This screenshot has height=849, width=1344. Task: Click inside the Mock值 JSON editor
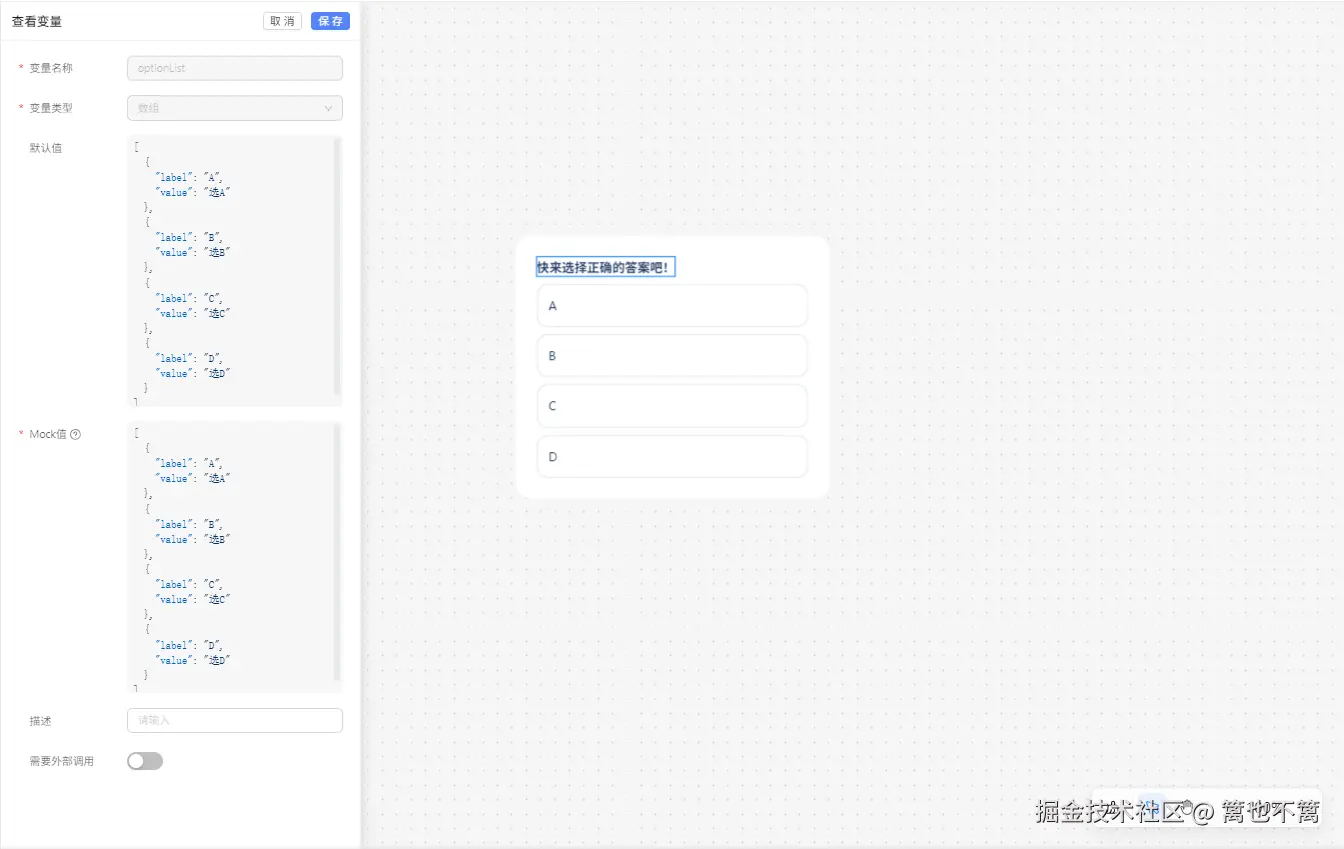[235, 557]
